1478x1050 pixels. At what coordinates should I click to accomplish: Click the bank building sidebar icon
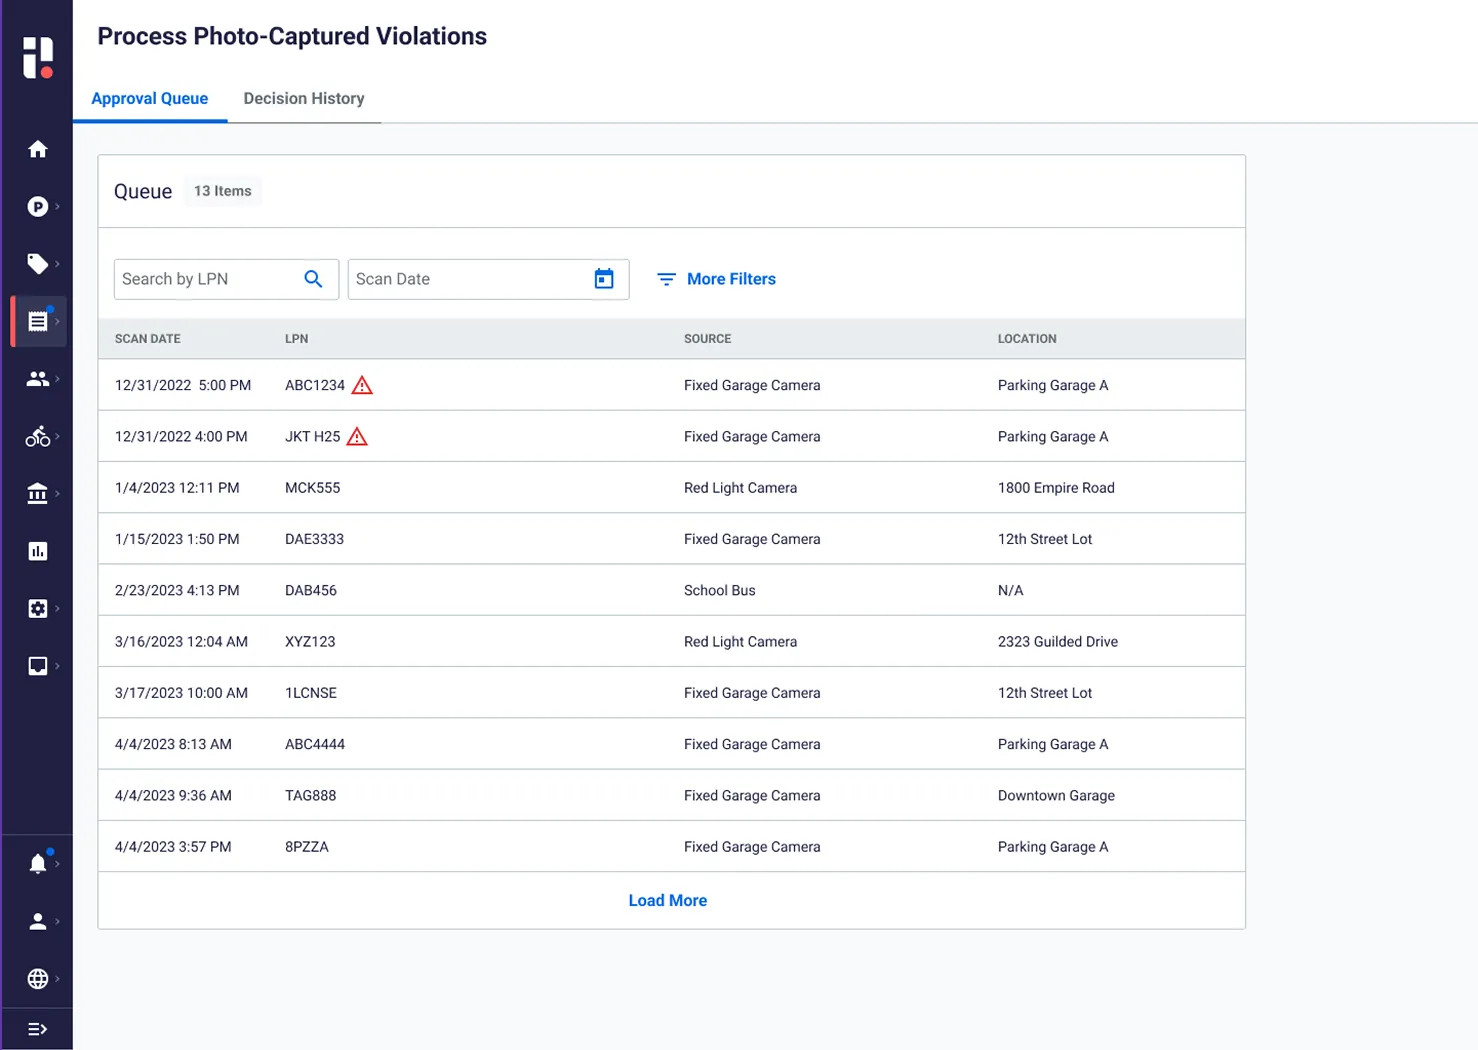click(x=38, y=494)
